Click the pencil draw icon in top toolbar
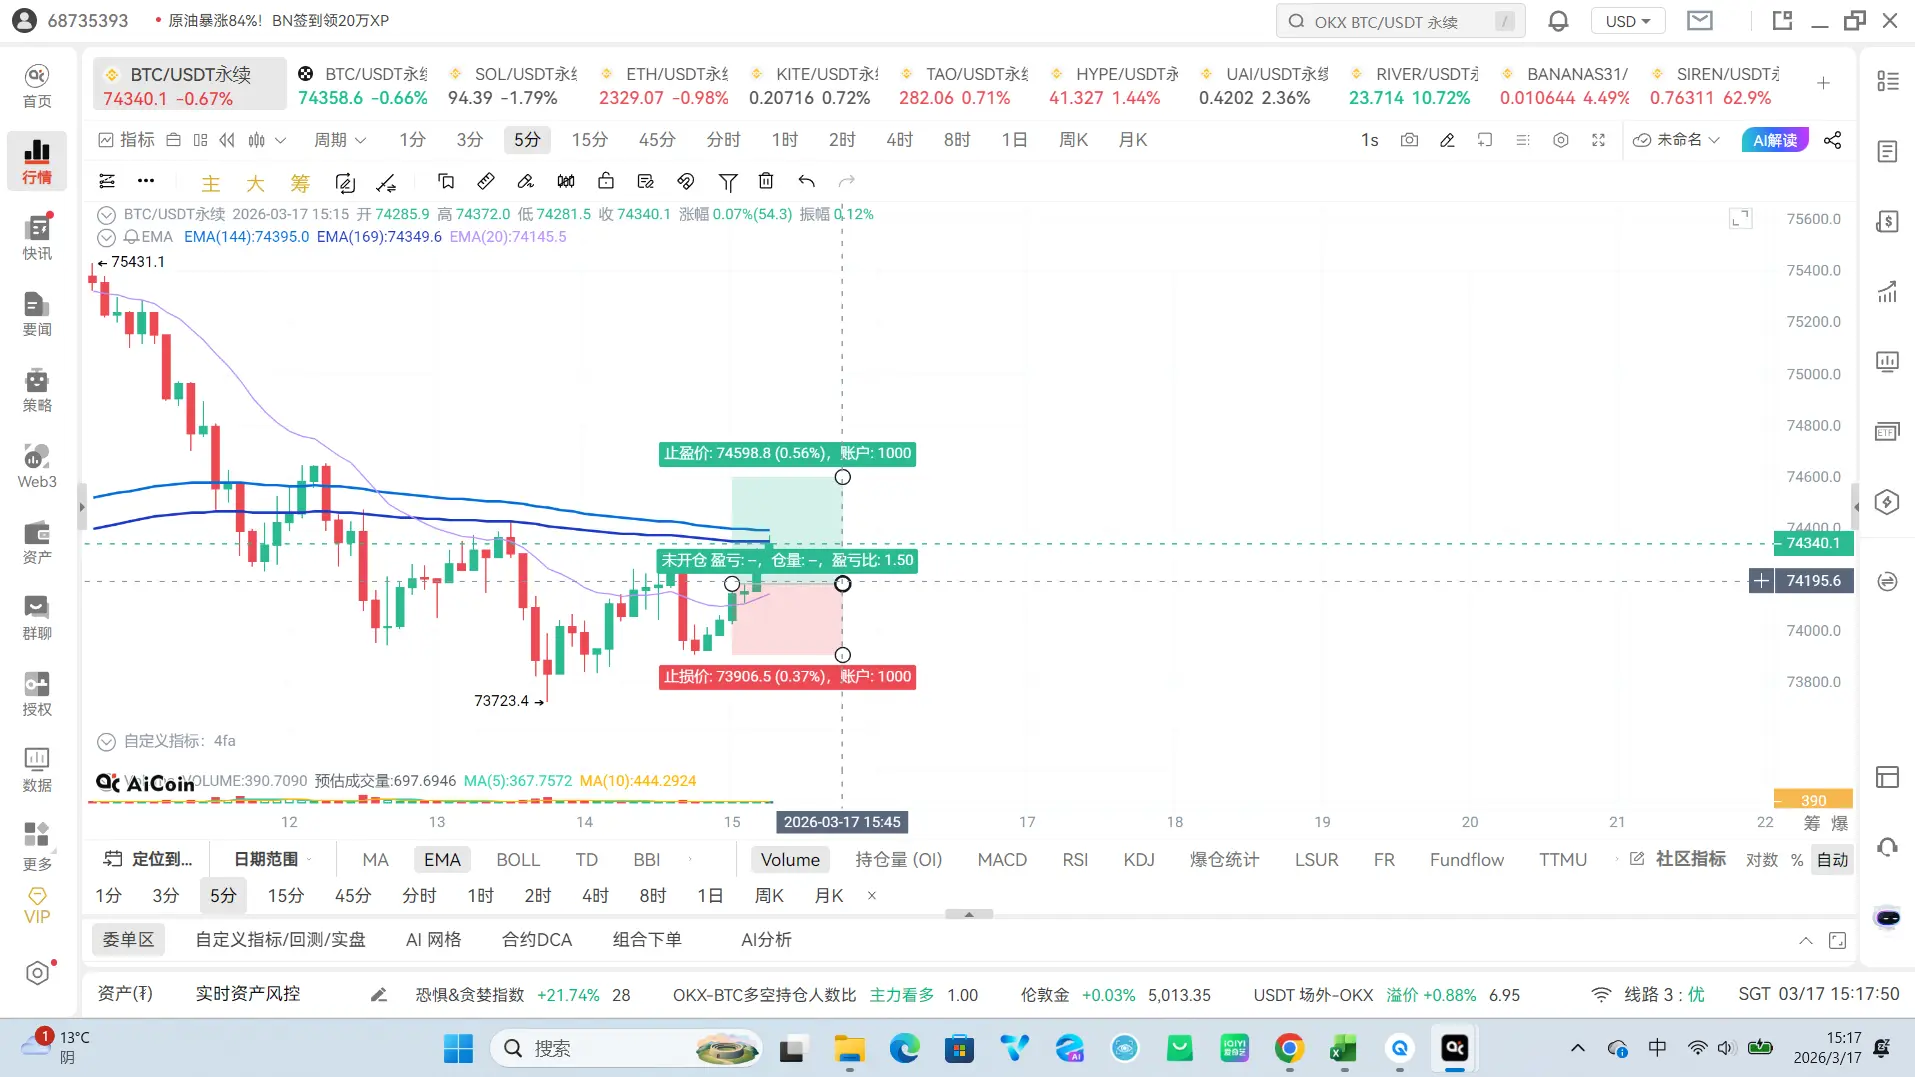1915x1077 pixels. coord(1447,140)
